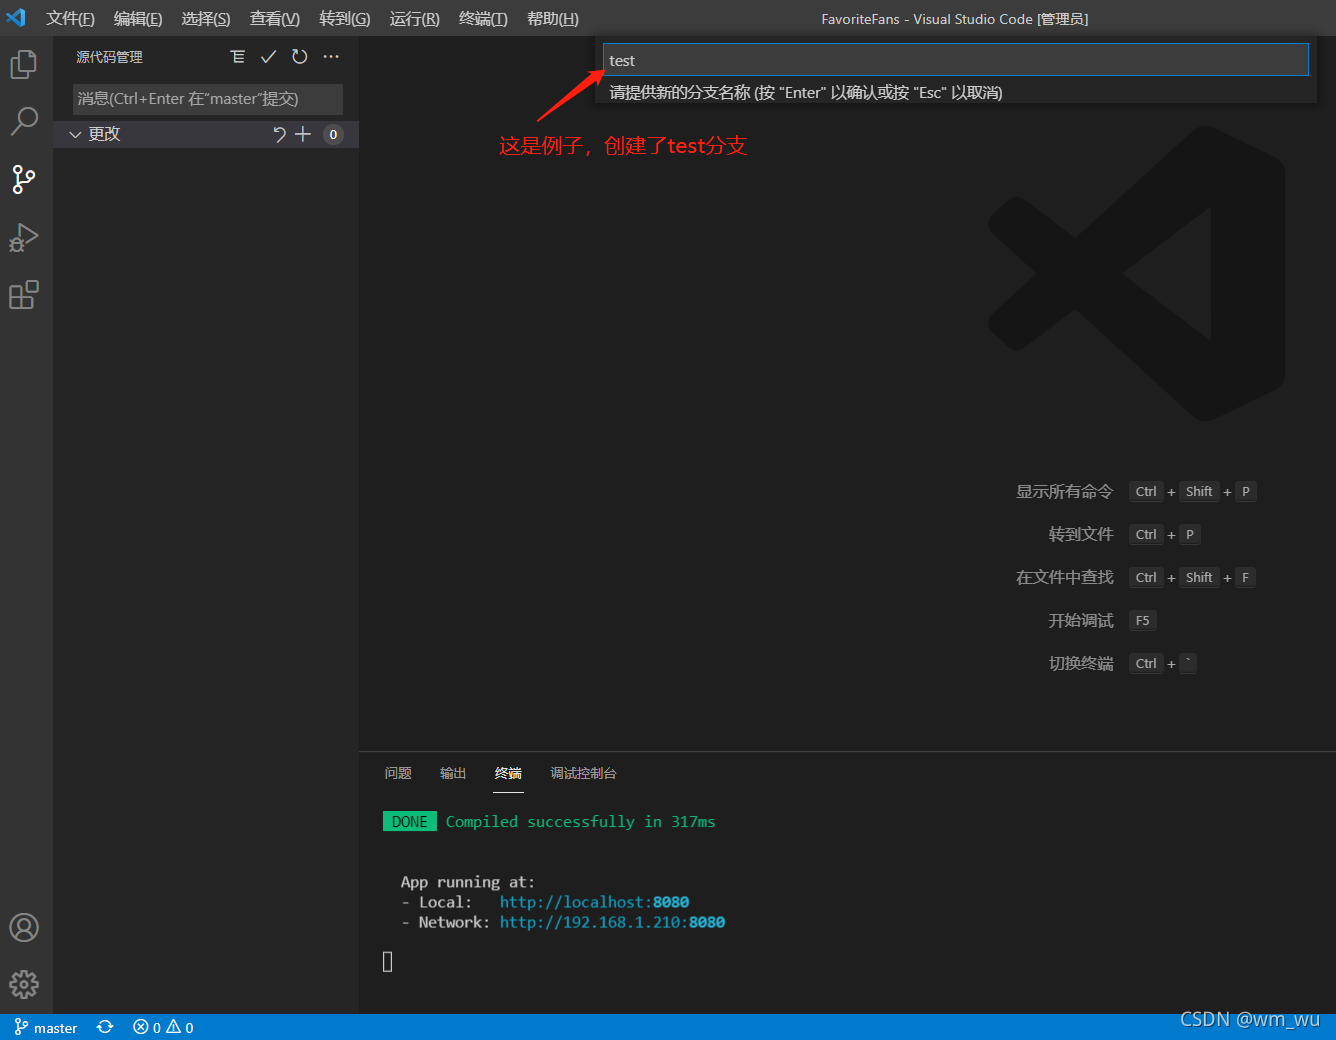Select the 终端 panel tab
1336x1040 pixels.
pos(508,773)
